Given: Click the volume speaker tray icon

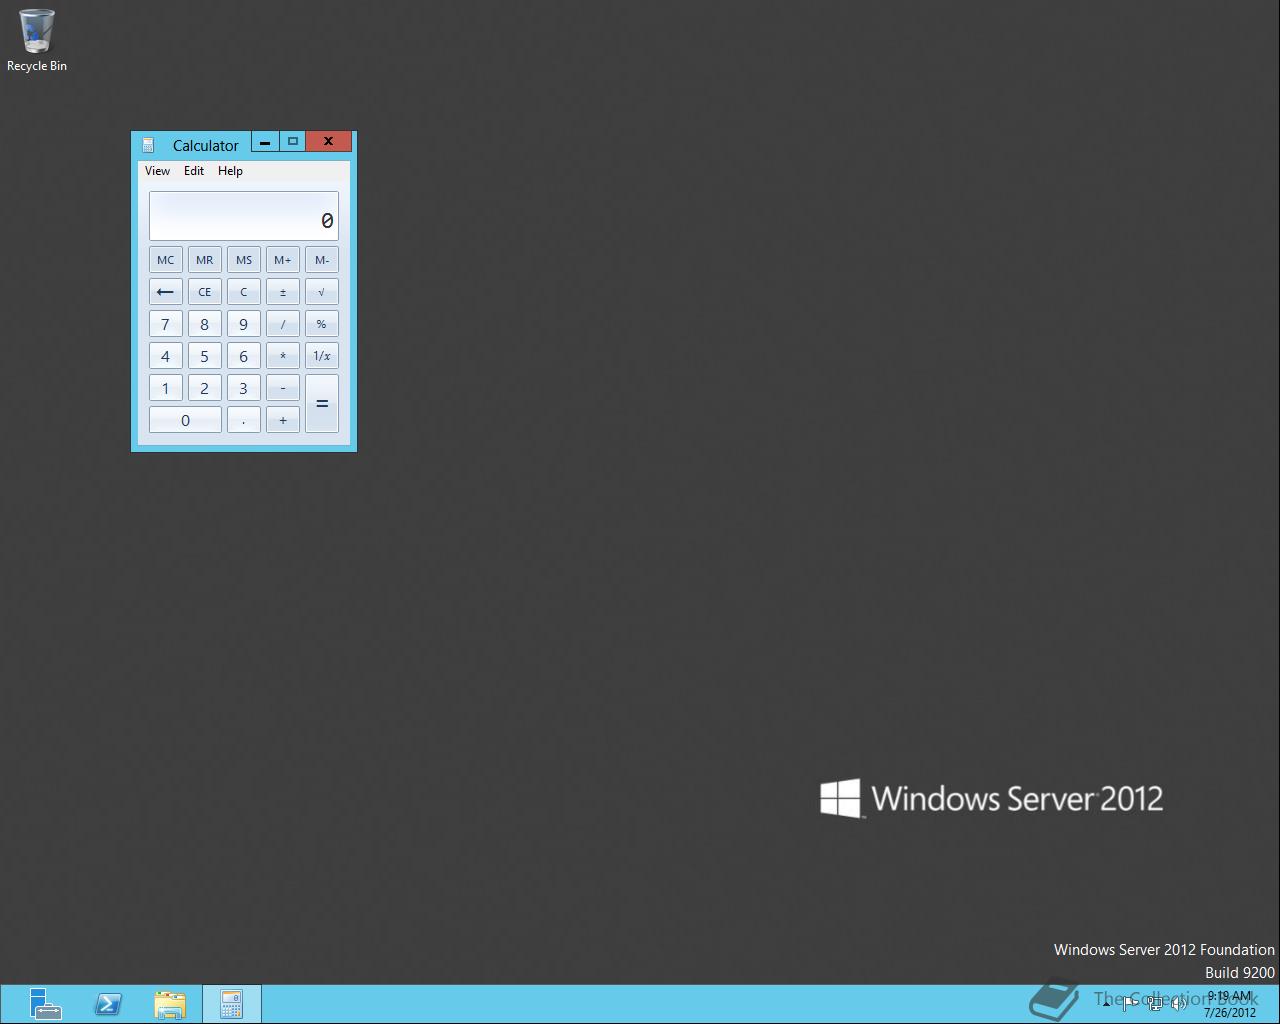Looking at the screenshot, I should [1180, 1004].
